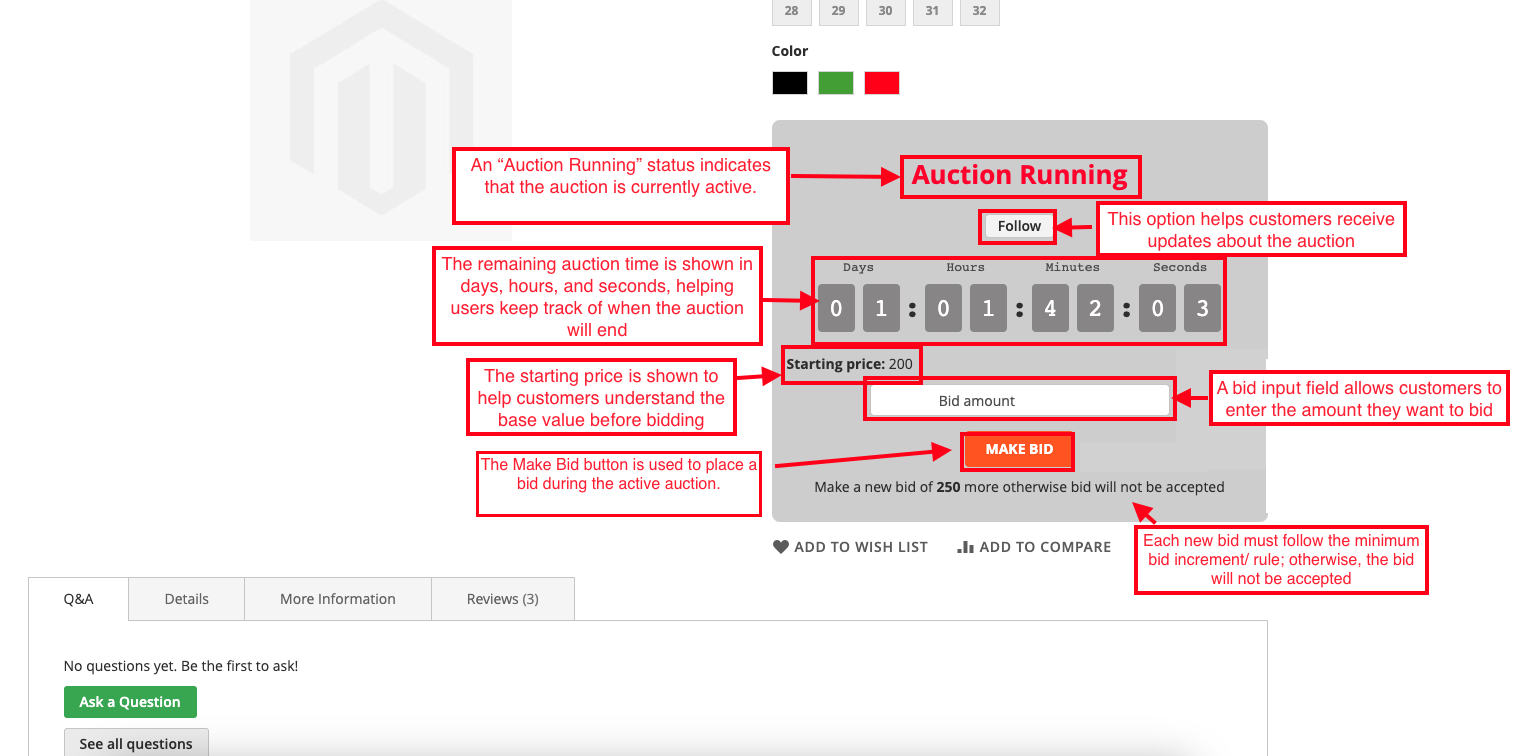The image size is (1539, 756).
Task: Click the green Ask a Question button
Action: point(130,702)
